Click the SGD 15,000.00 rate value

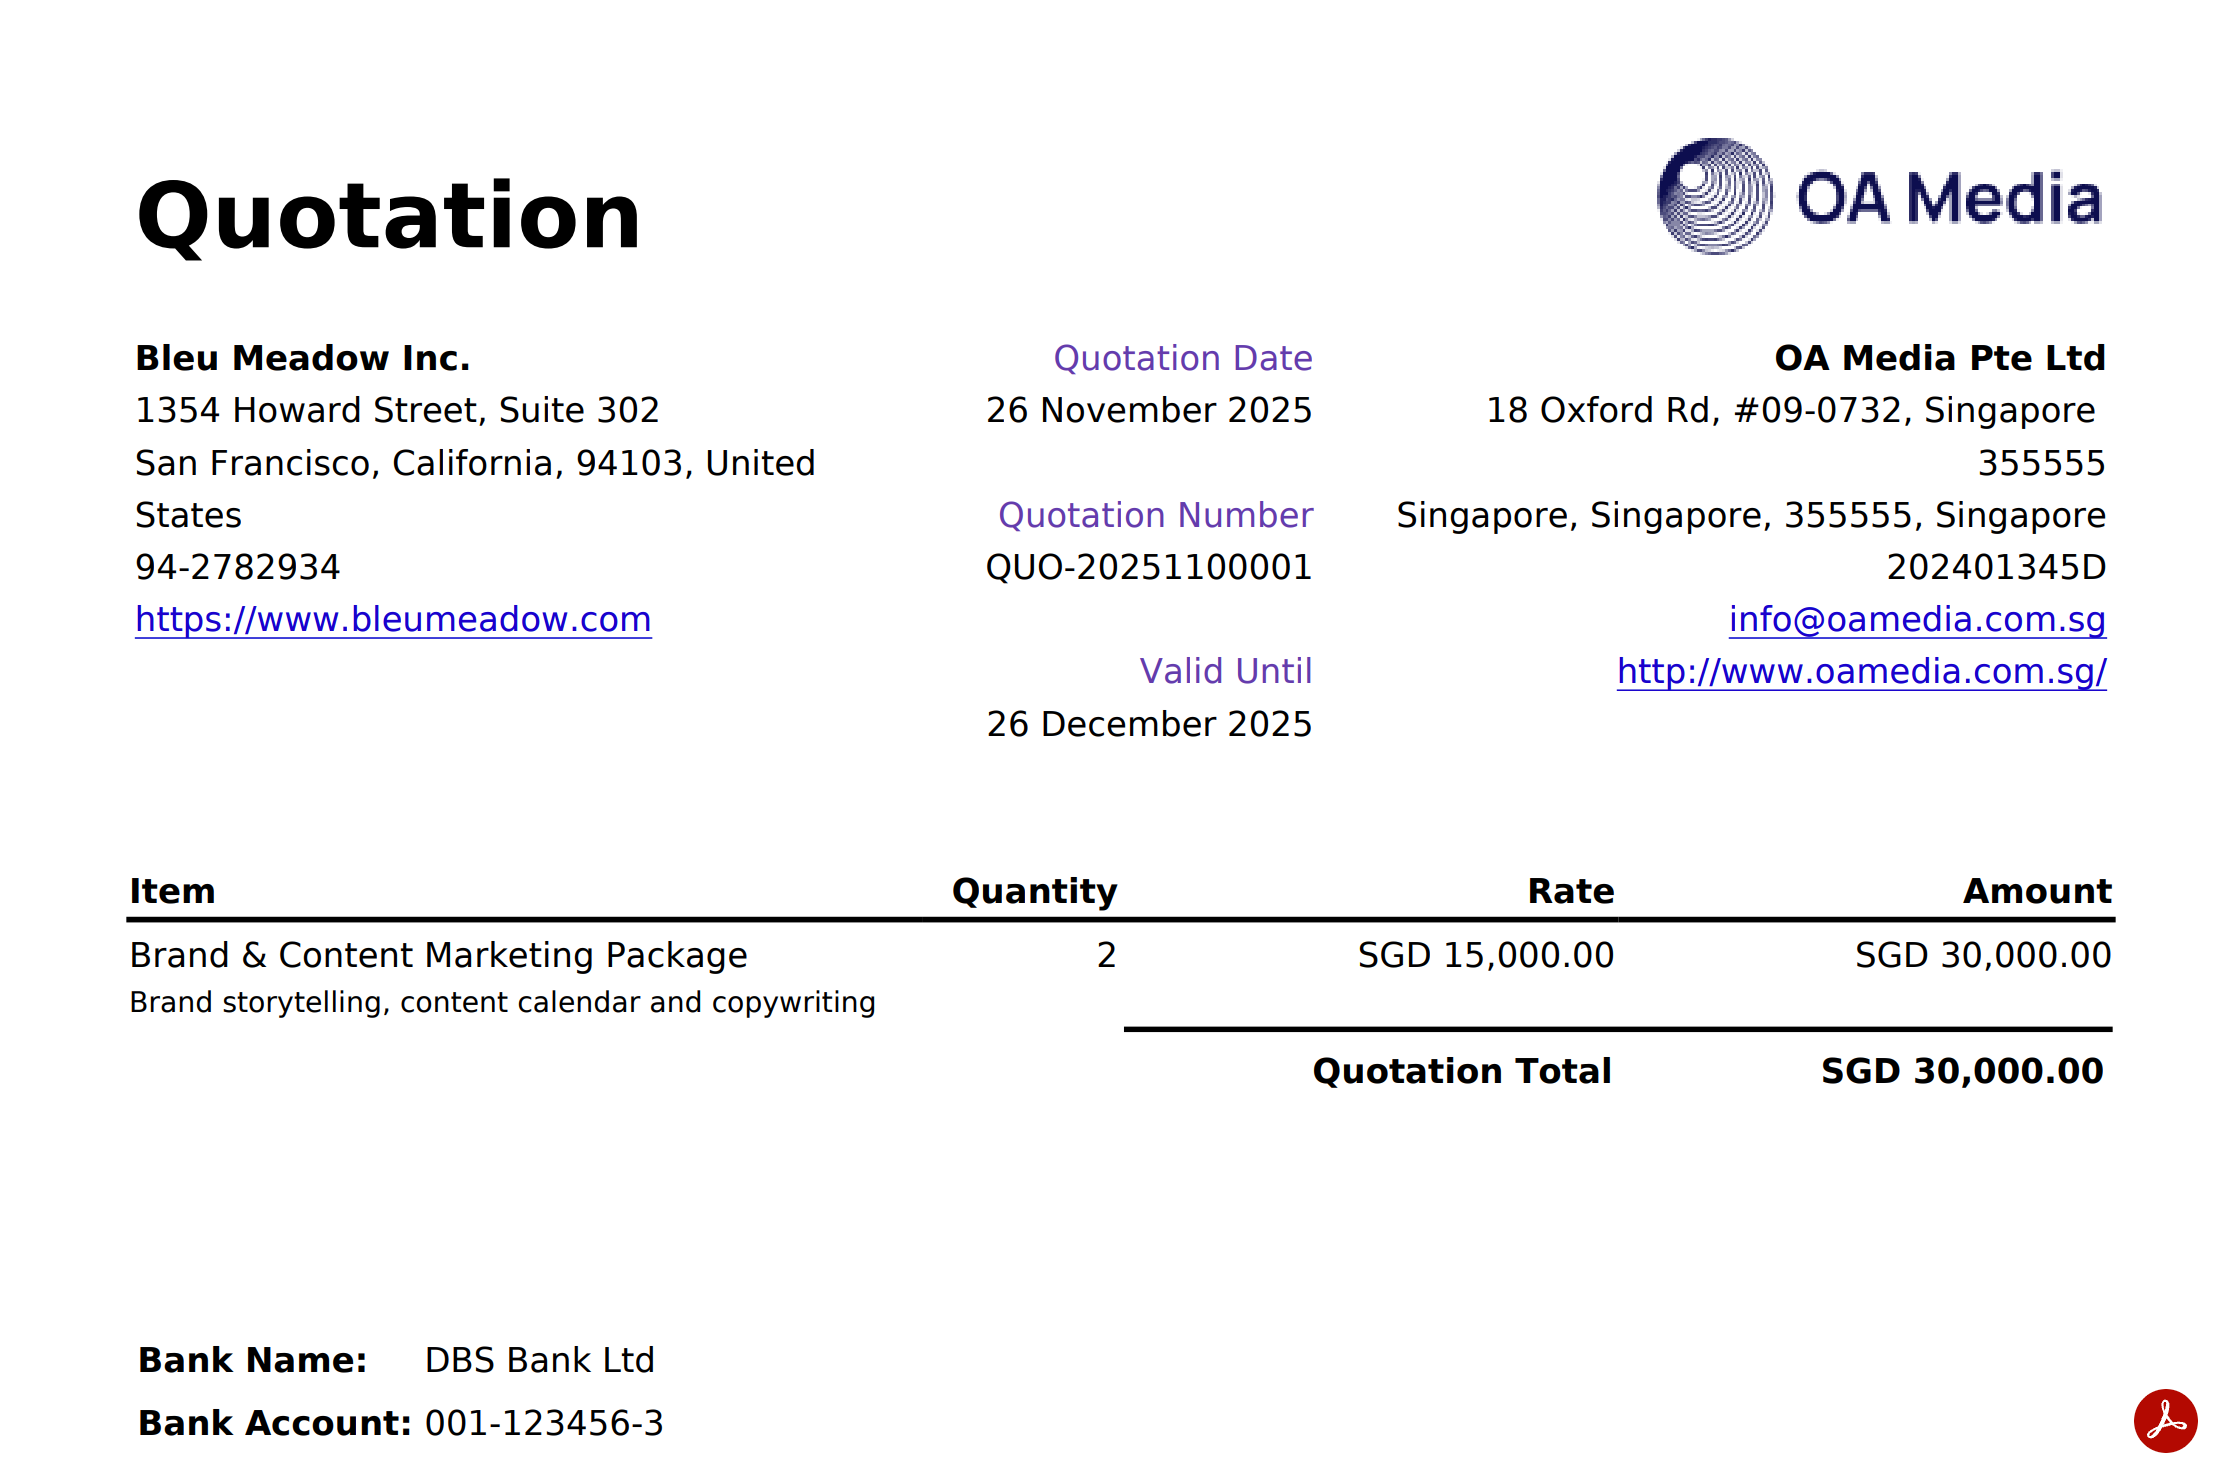click(x=1485, y=956)
